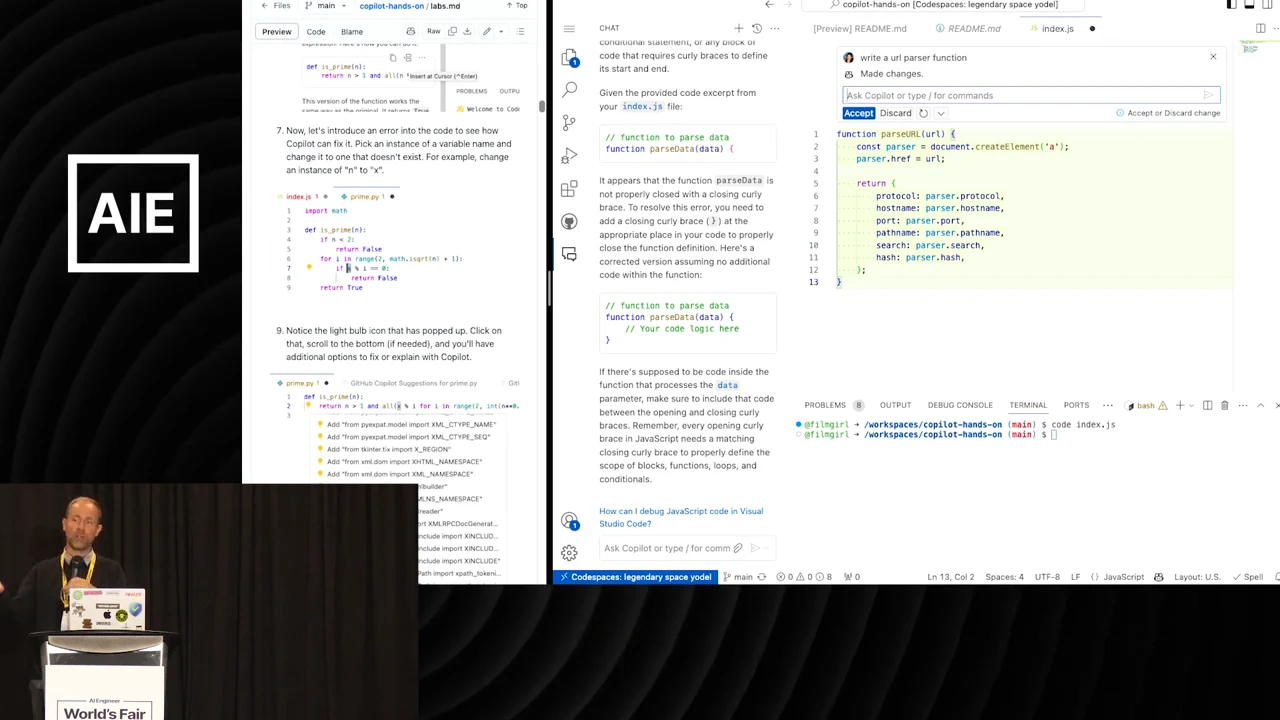
Task: Open the Copilot Chat view in the activity bar
Action: point(569,254)
